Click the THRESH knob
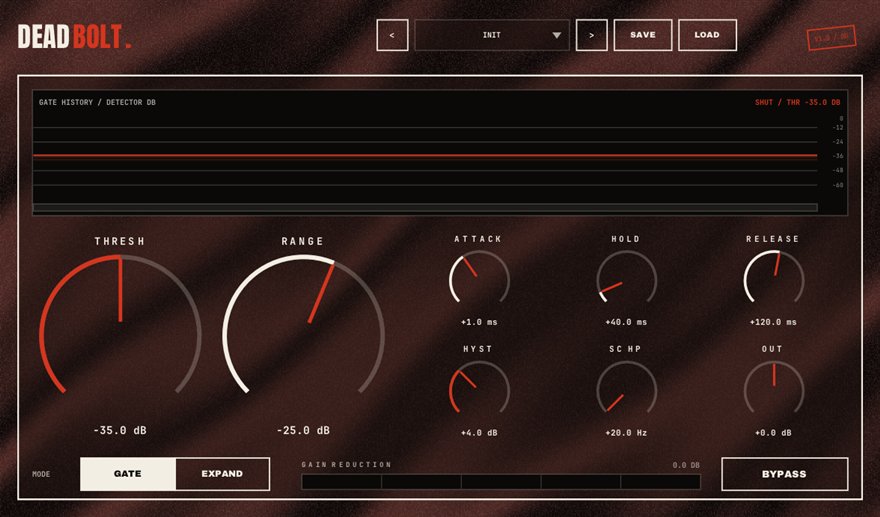The height and width of the screenshot is (517, 880). pos(120,322)
